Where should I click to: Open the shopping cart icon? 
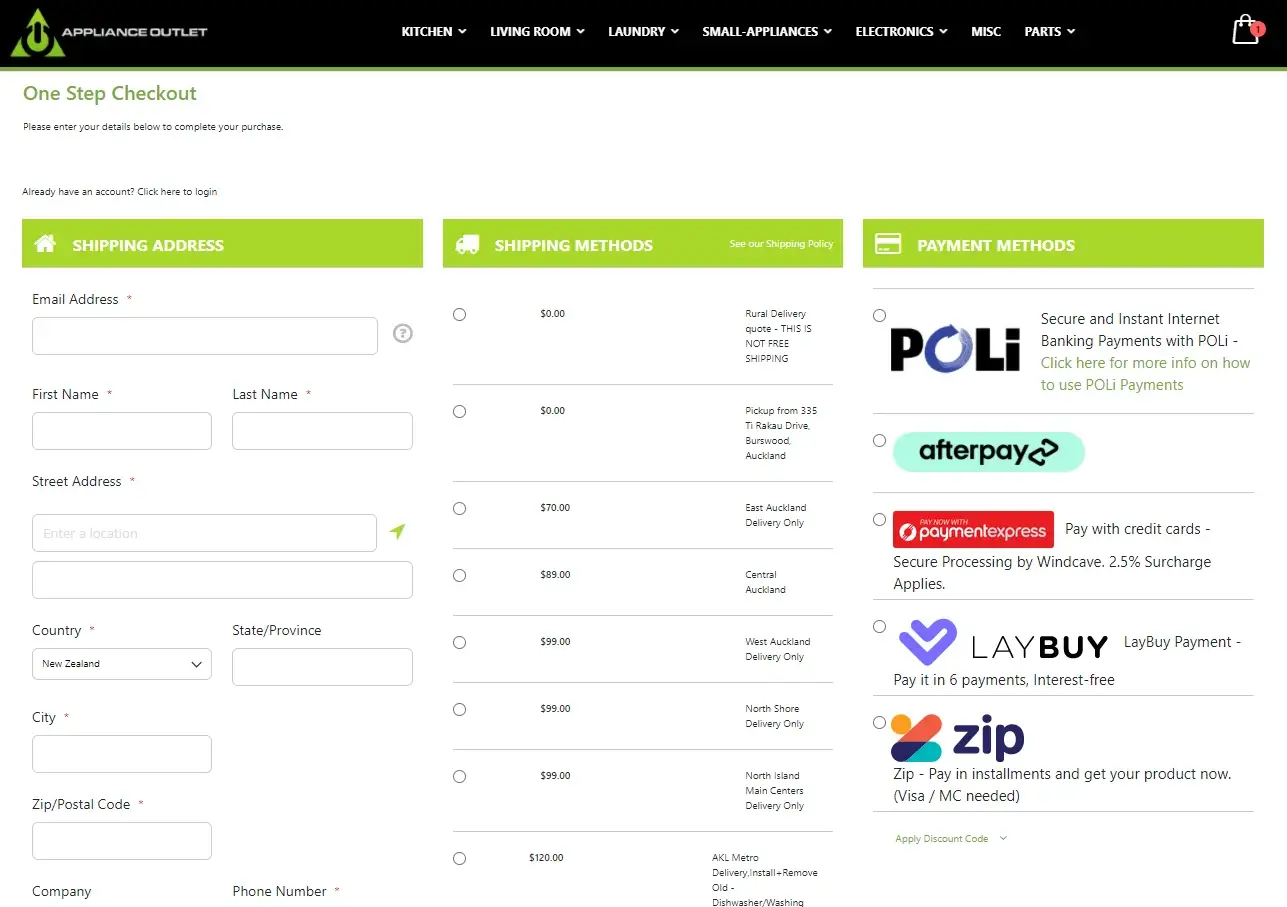[x=1245, y=30]
